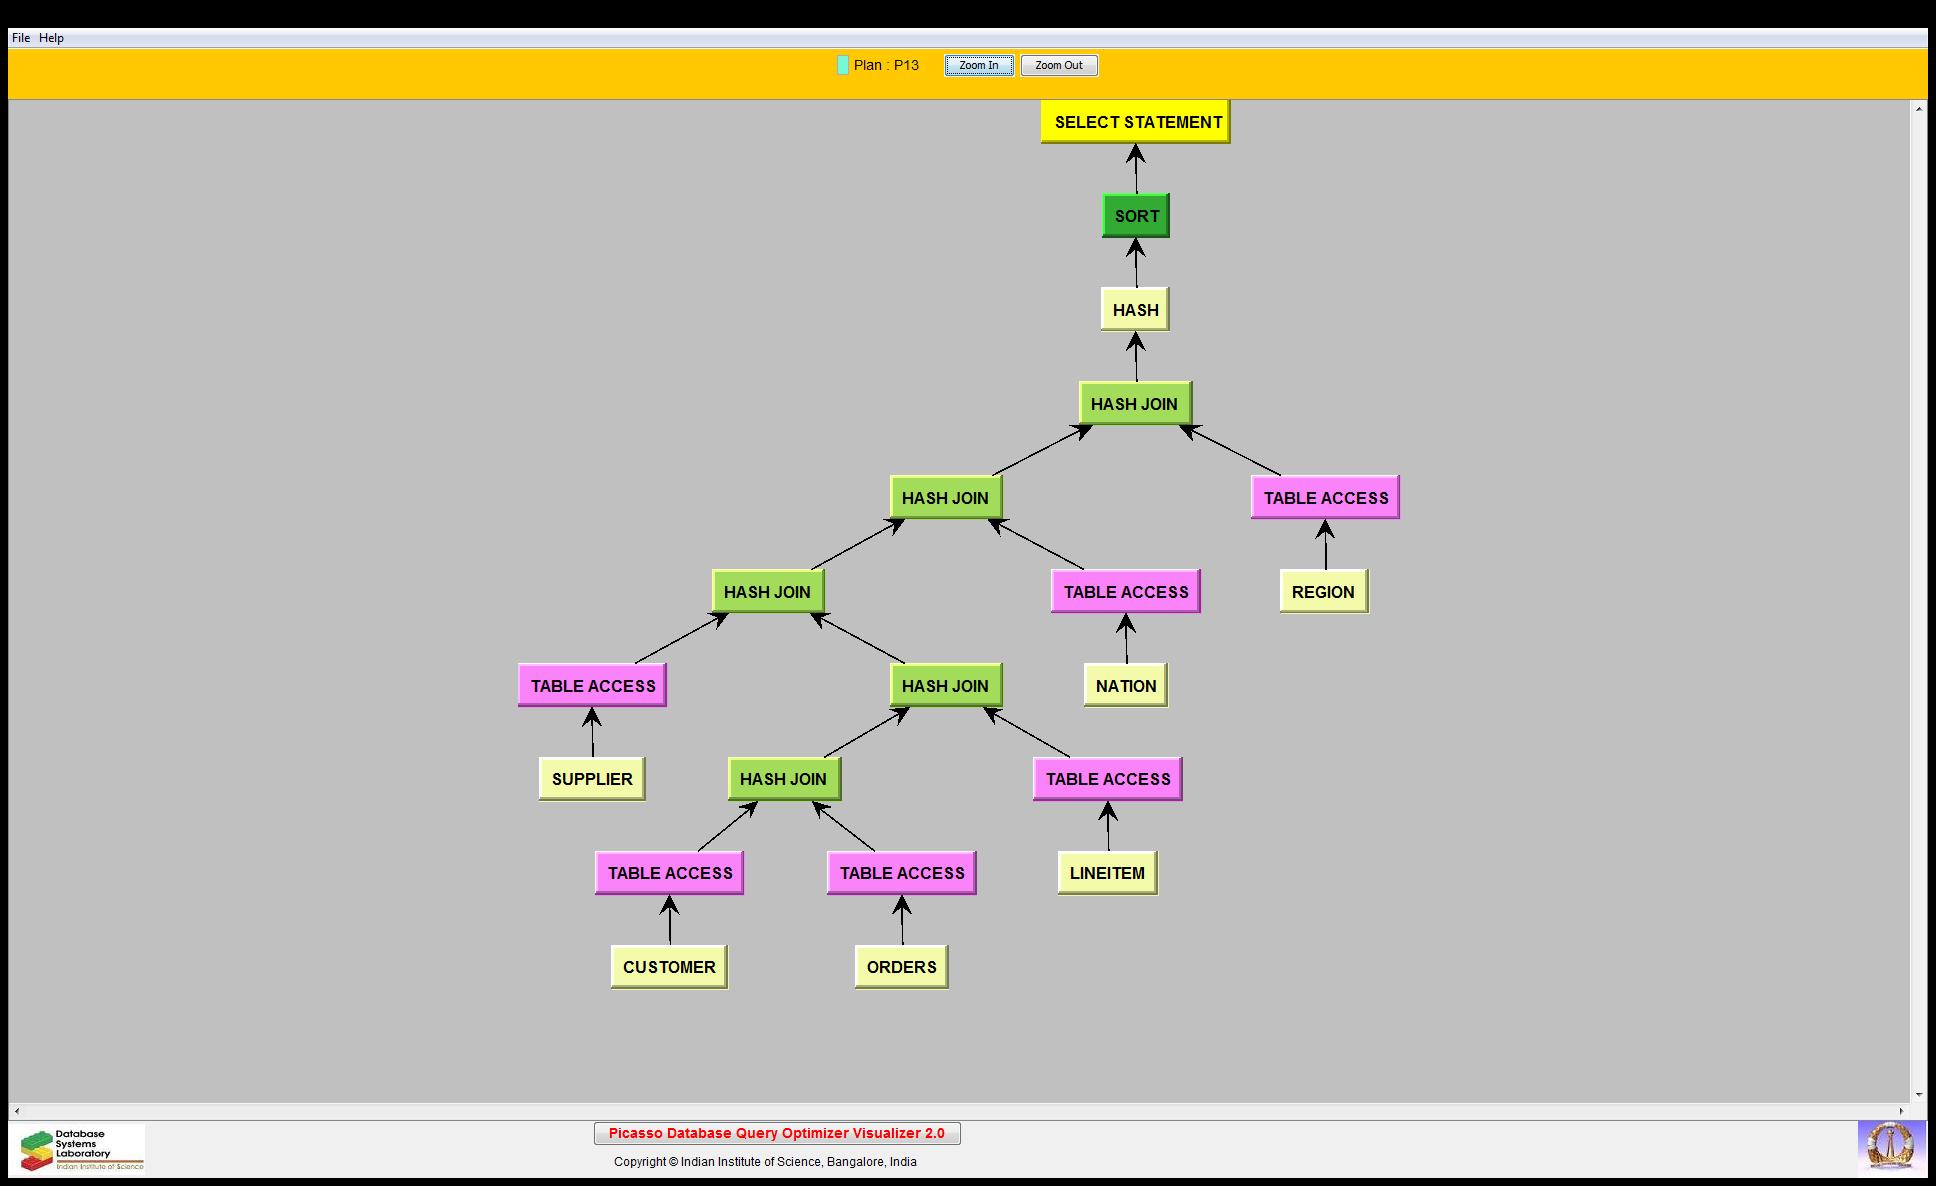1936x1186 pixels.
Task: Click TABLE ACCESS node above REGION
Action: click(x=1325, y=498)
